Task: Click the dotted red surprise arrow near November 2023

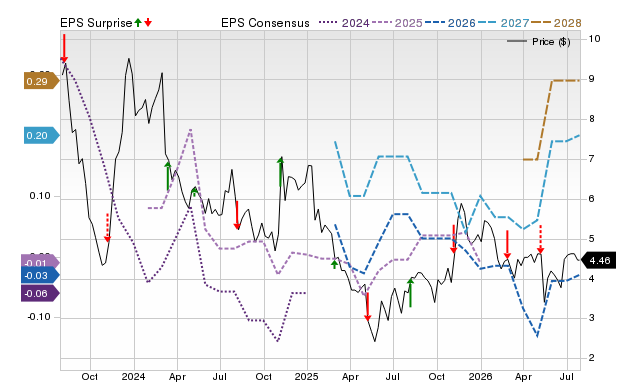Action: pyautogui.click(x=107, y=228)
